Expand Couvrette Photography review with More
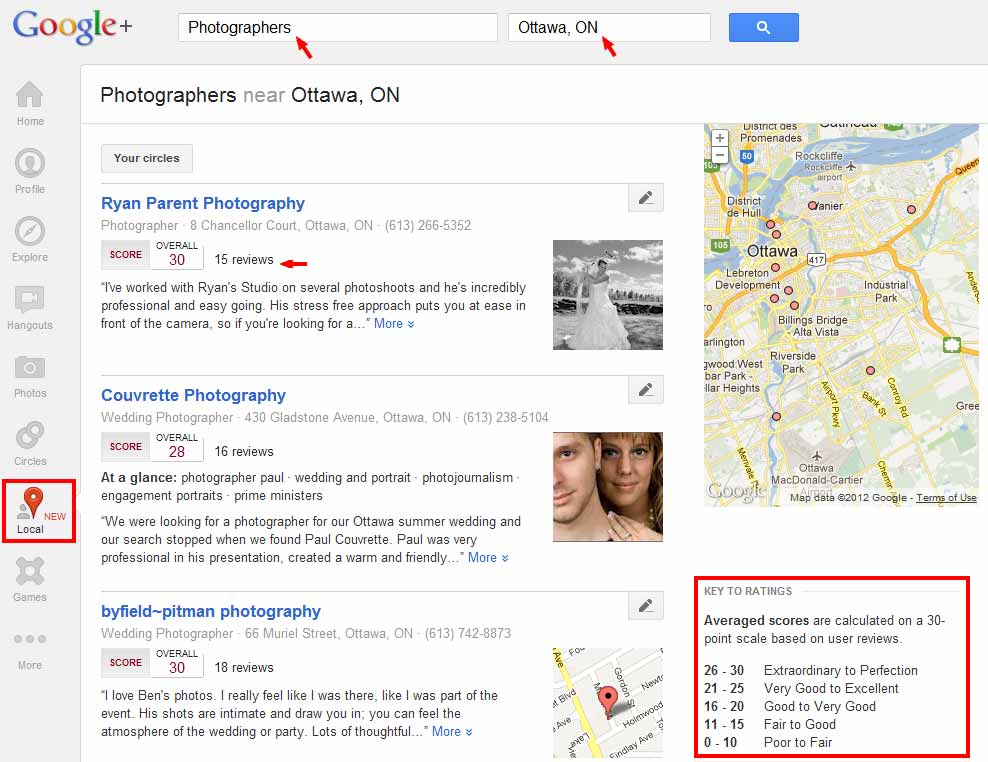Screen dimensions: 988x762 click(488, 557)
